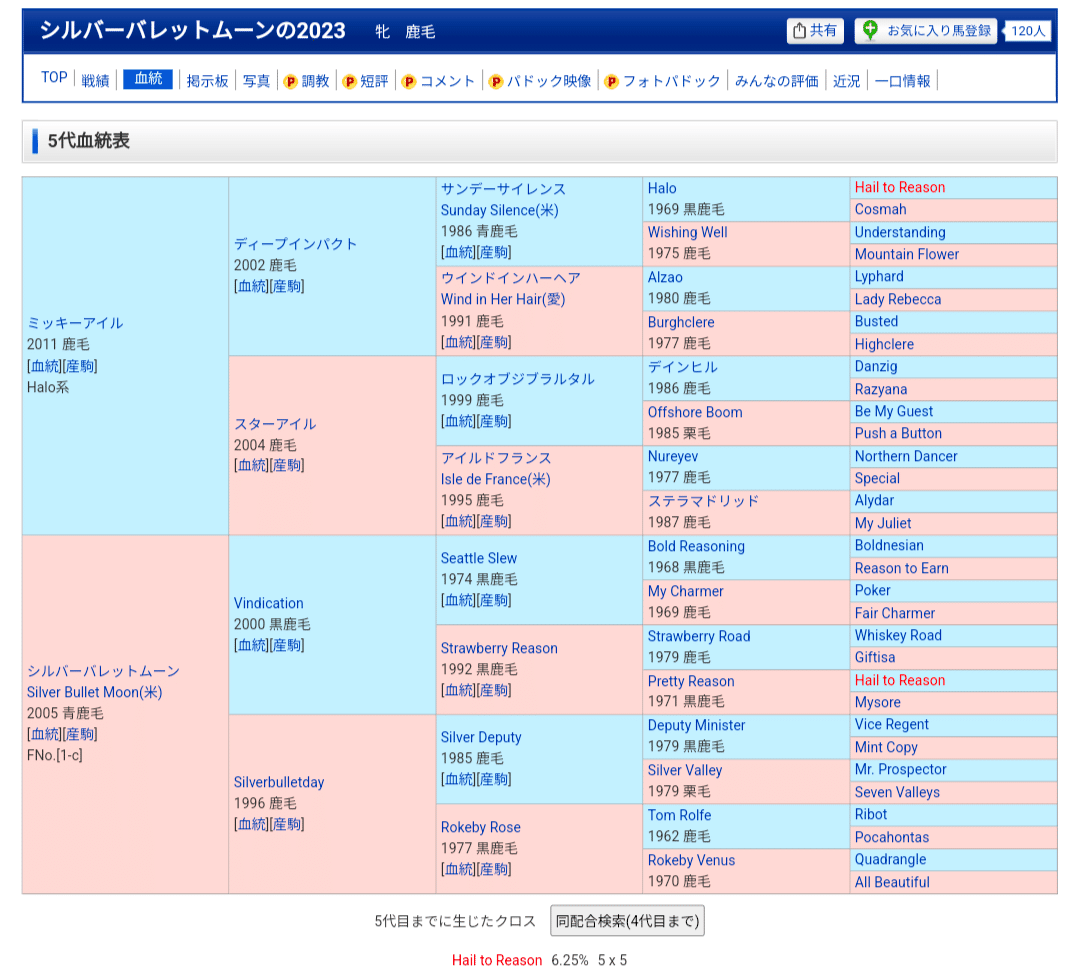Go to the みんなの評価 tab
This screenshot has height=978, width=1080.
(x=776, y=81)
